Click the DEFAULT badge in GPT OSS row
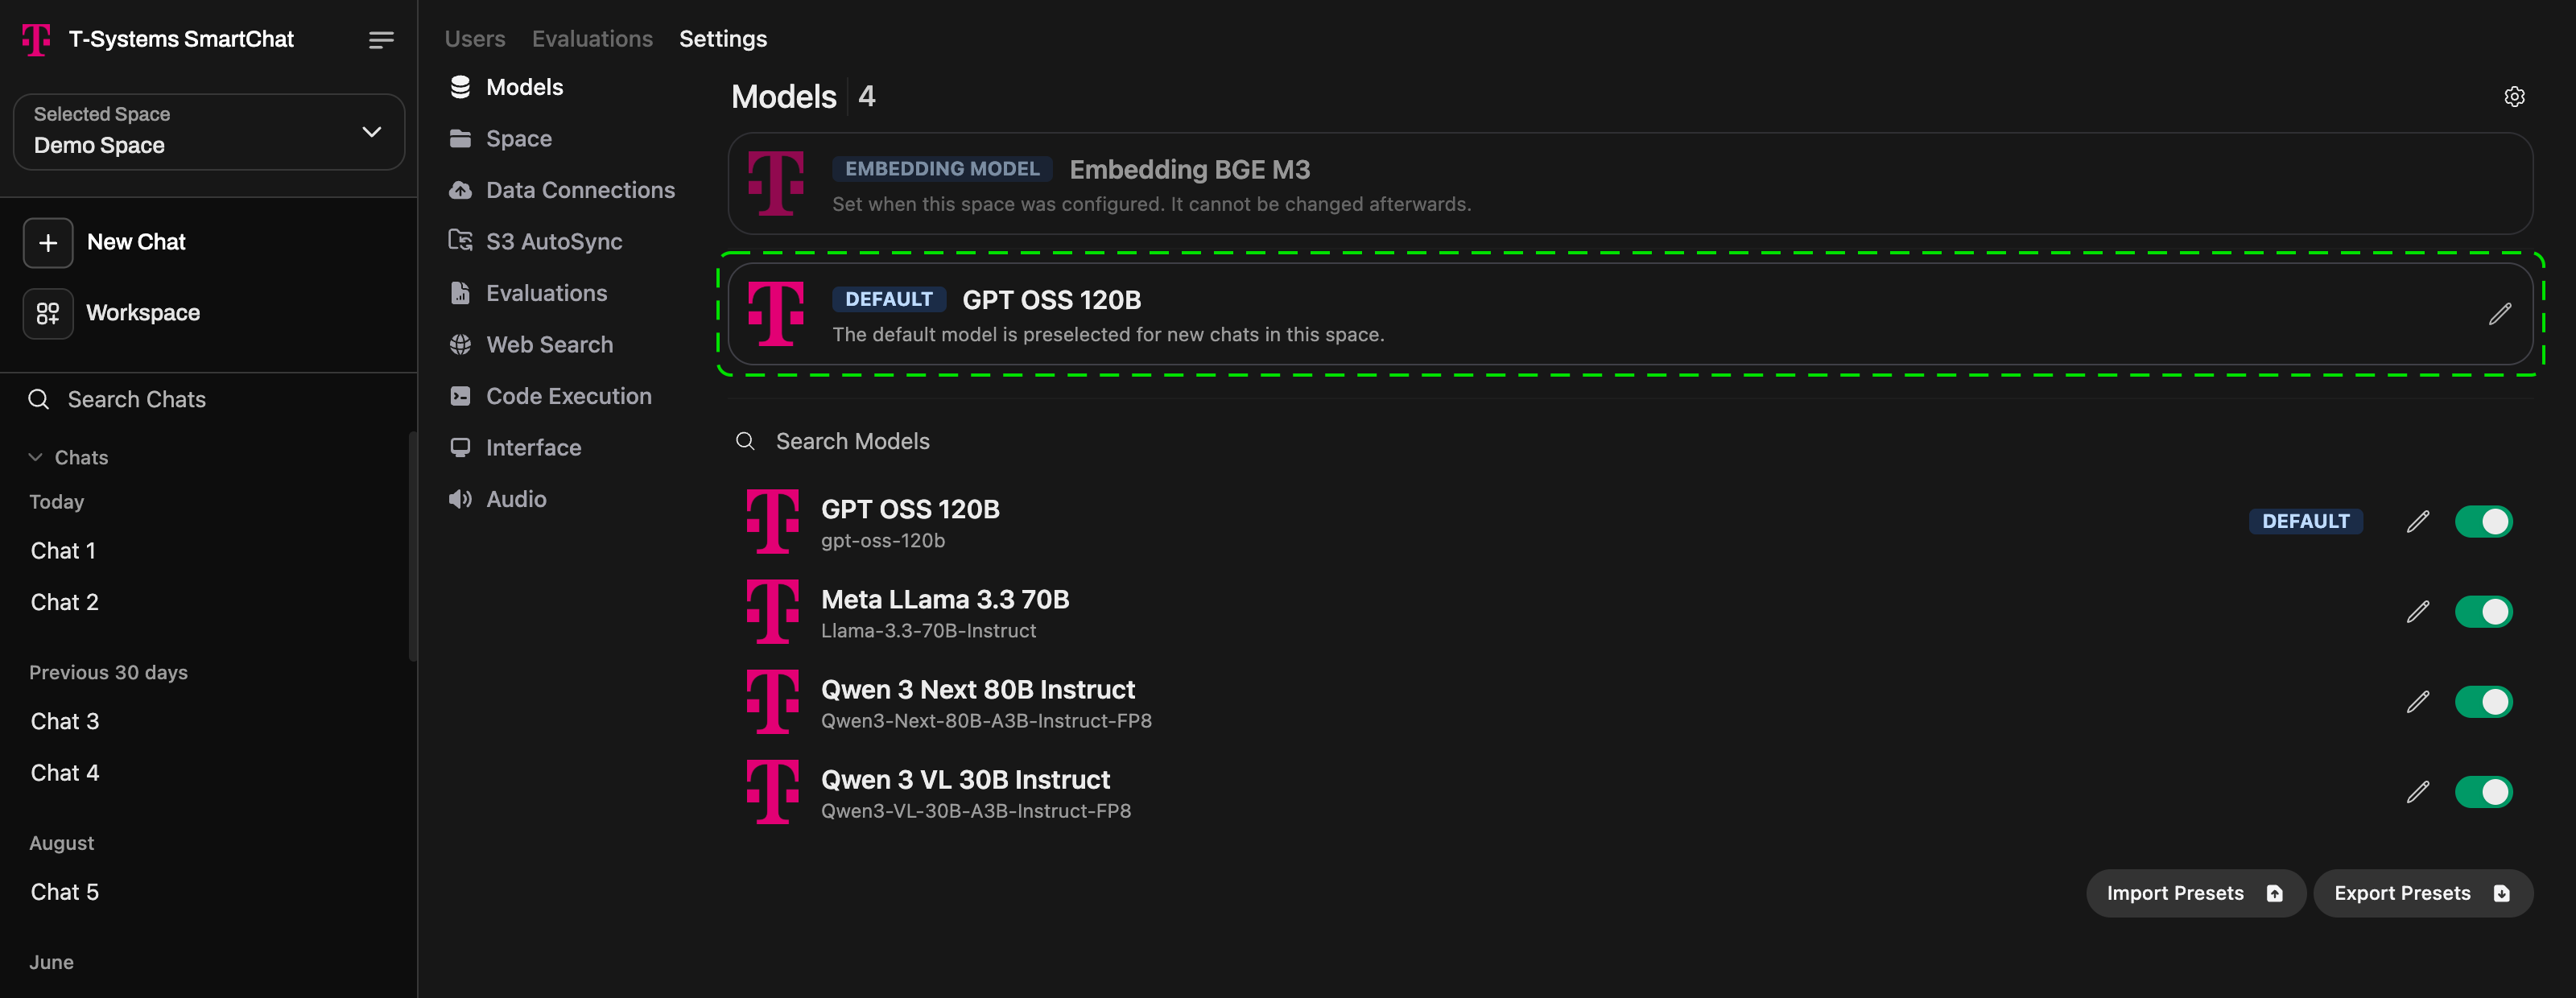2576x998 pixels. tap(2305, 522)
